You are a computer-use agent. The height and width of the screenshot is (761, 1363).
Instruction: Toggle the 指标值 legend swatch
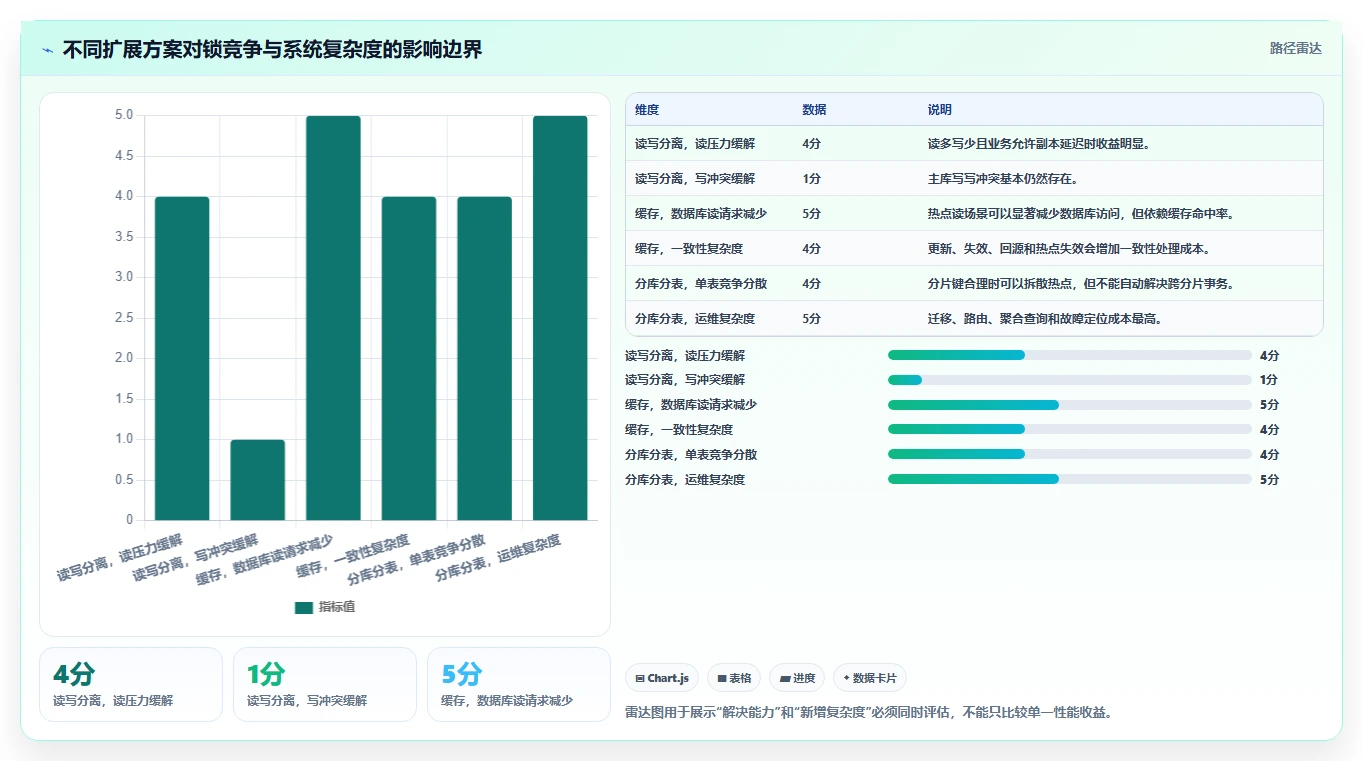304,607
